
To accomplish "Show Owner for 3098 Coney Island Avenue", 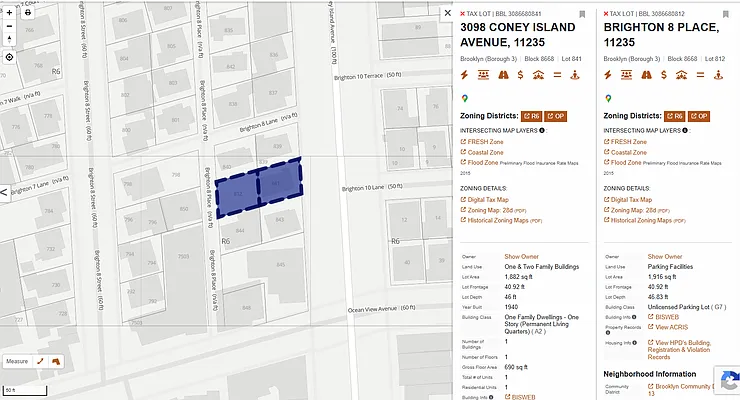I will (521, 257).
